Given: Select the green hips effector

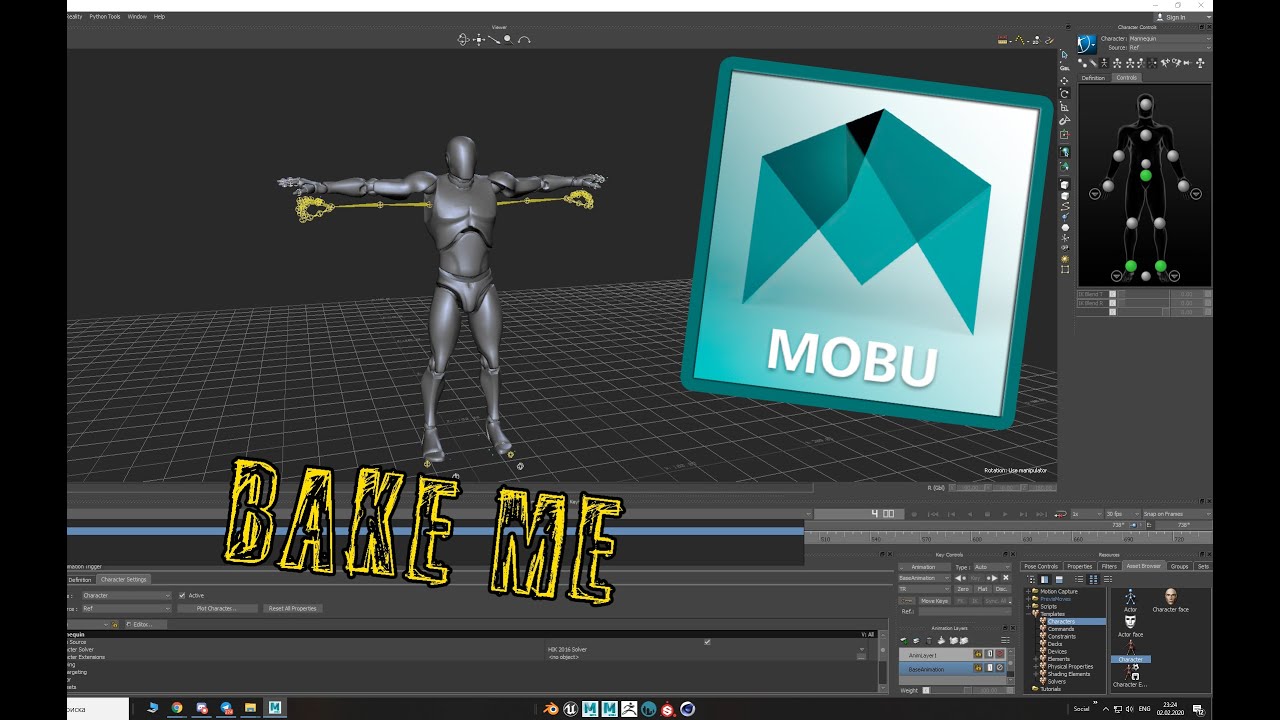Looking at the screenshot, I should (x=1146, y=175).
